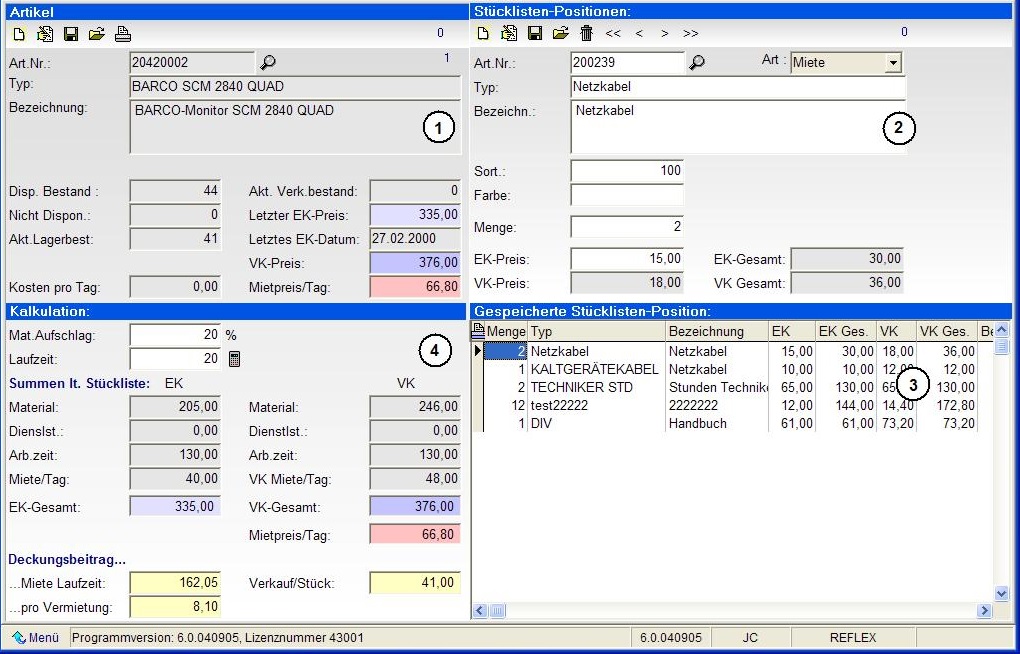The height and width of the screenshot is (654, 1020).
Task: Open the calculator icon beside Laufzeit
Action: pos(235,359)
